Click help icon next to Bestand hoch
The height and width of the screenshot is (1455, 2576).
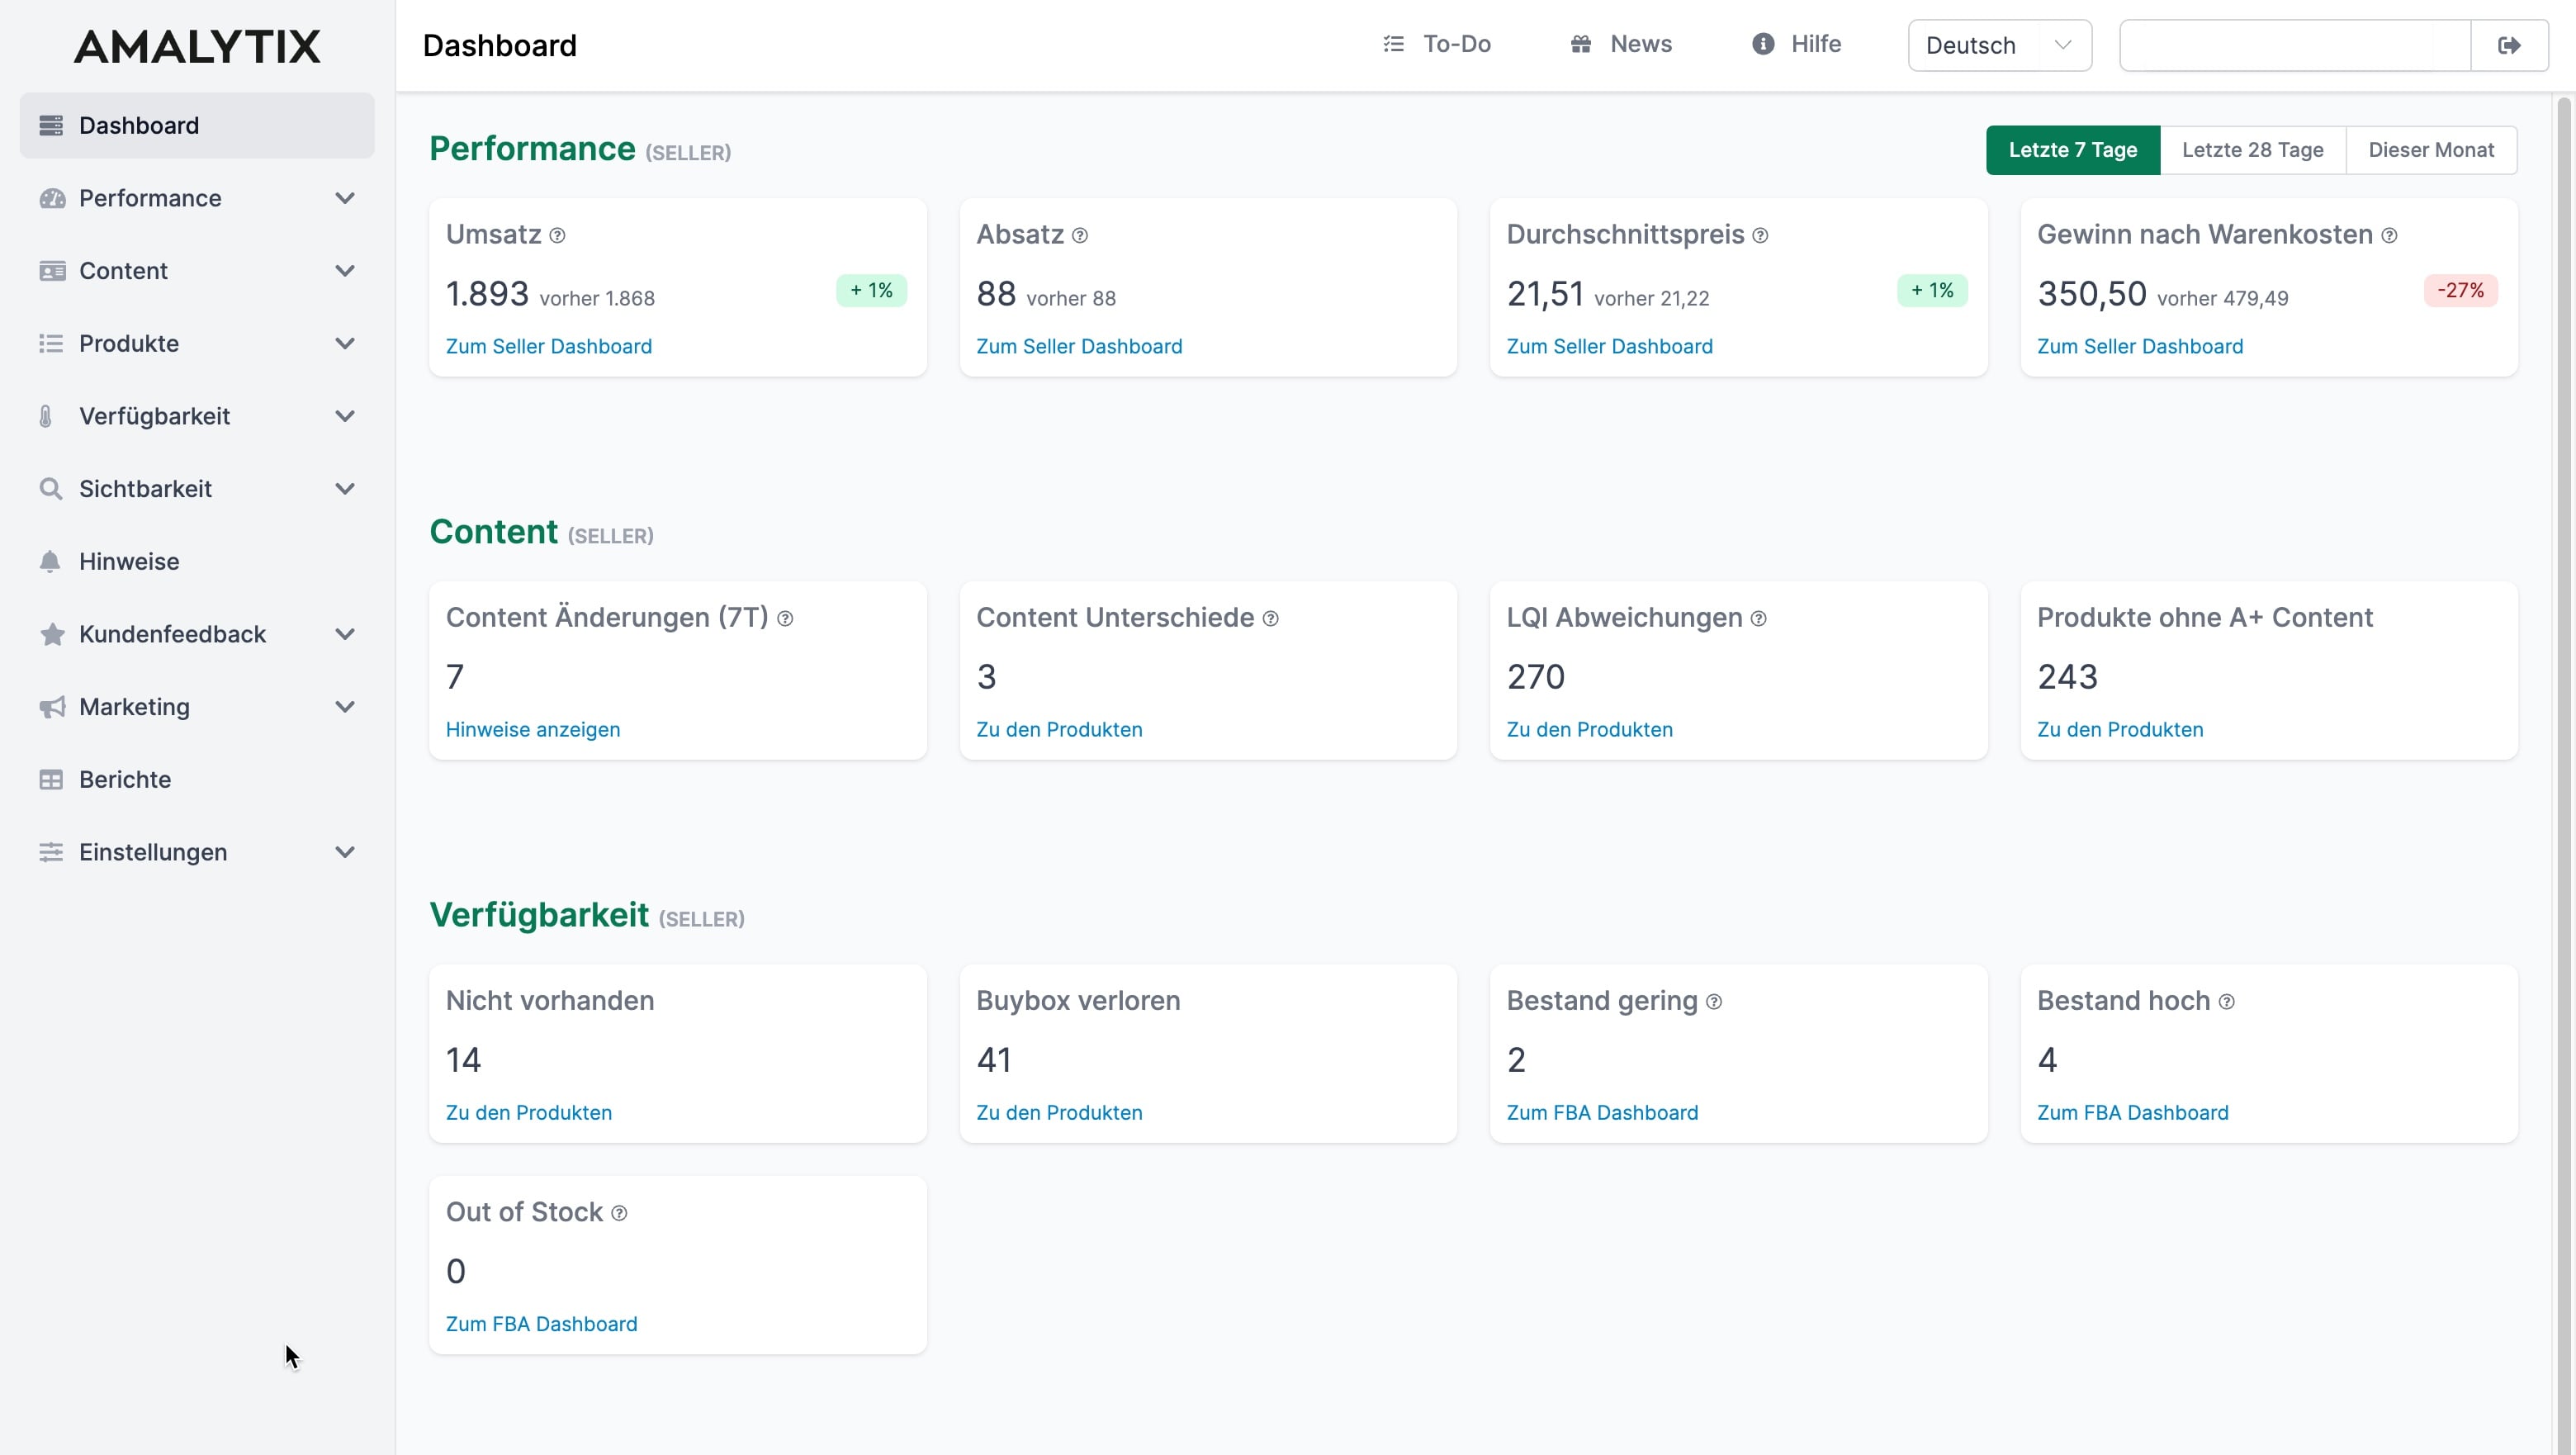click(2226, 1002)
